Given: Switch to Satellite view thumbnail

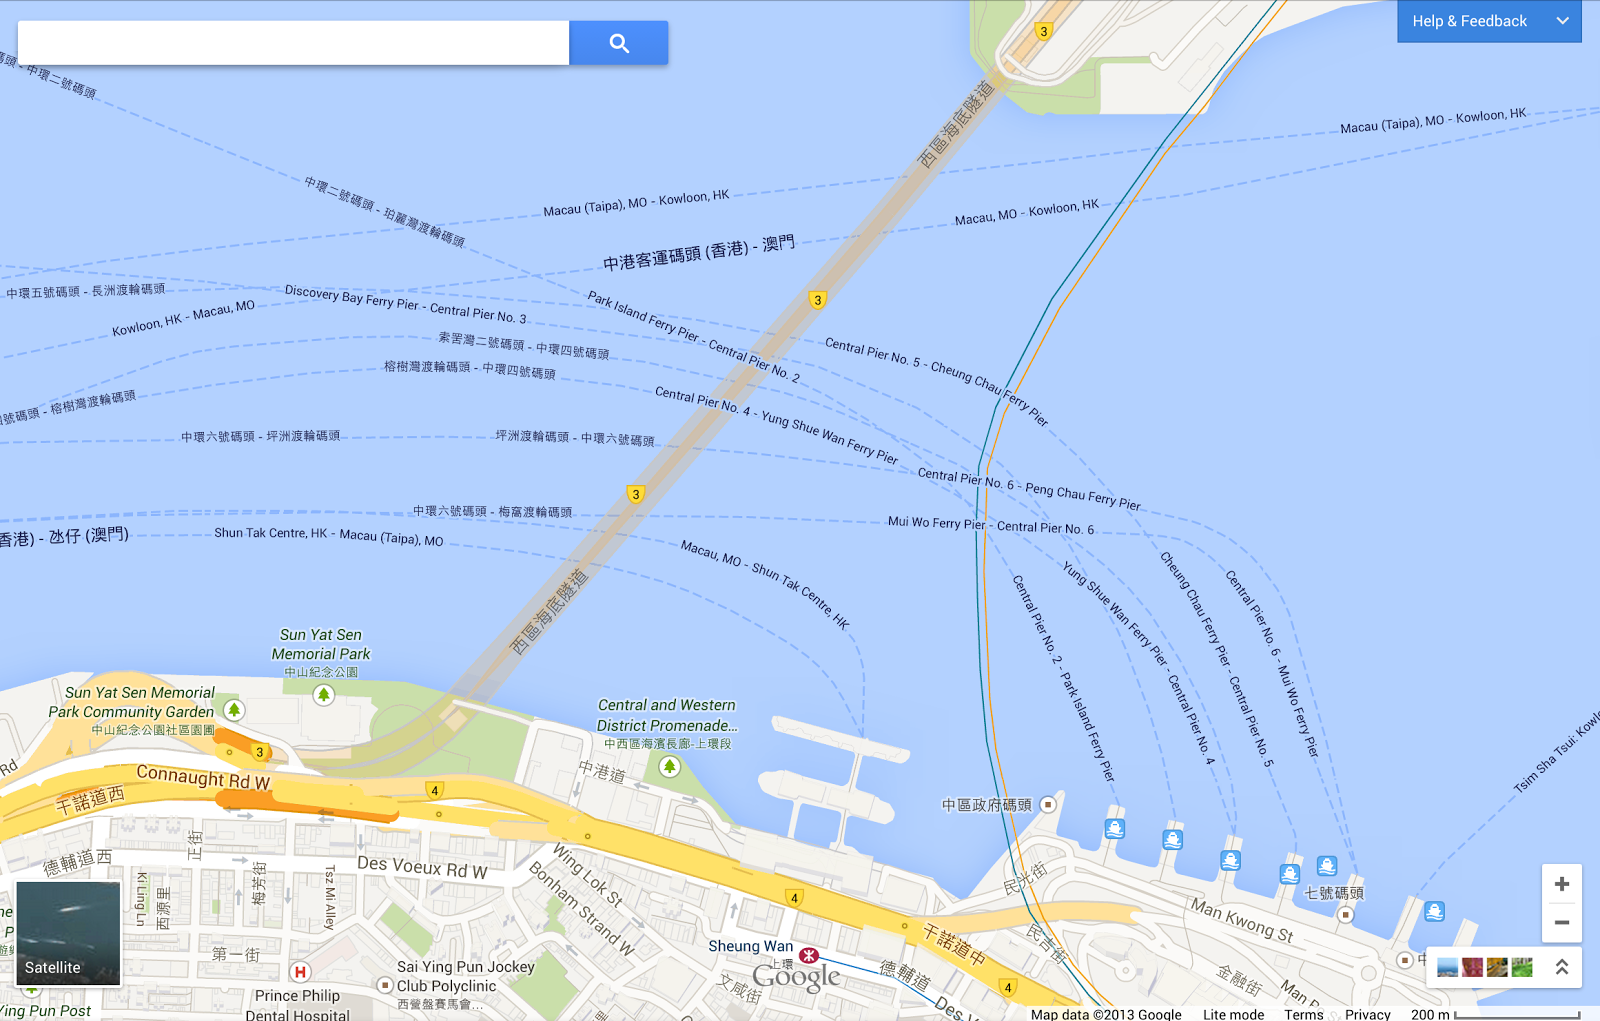Looking at the screenshot, I should tap(68, 933).
